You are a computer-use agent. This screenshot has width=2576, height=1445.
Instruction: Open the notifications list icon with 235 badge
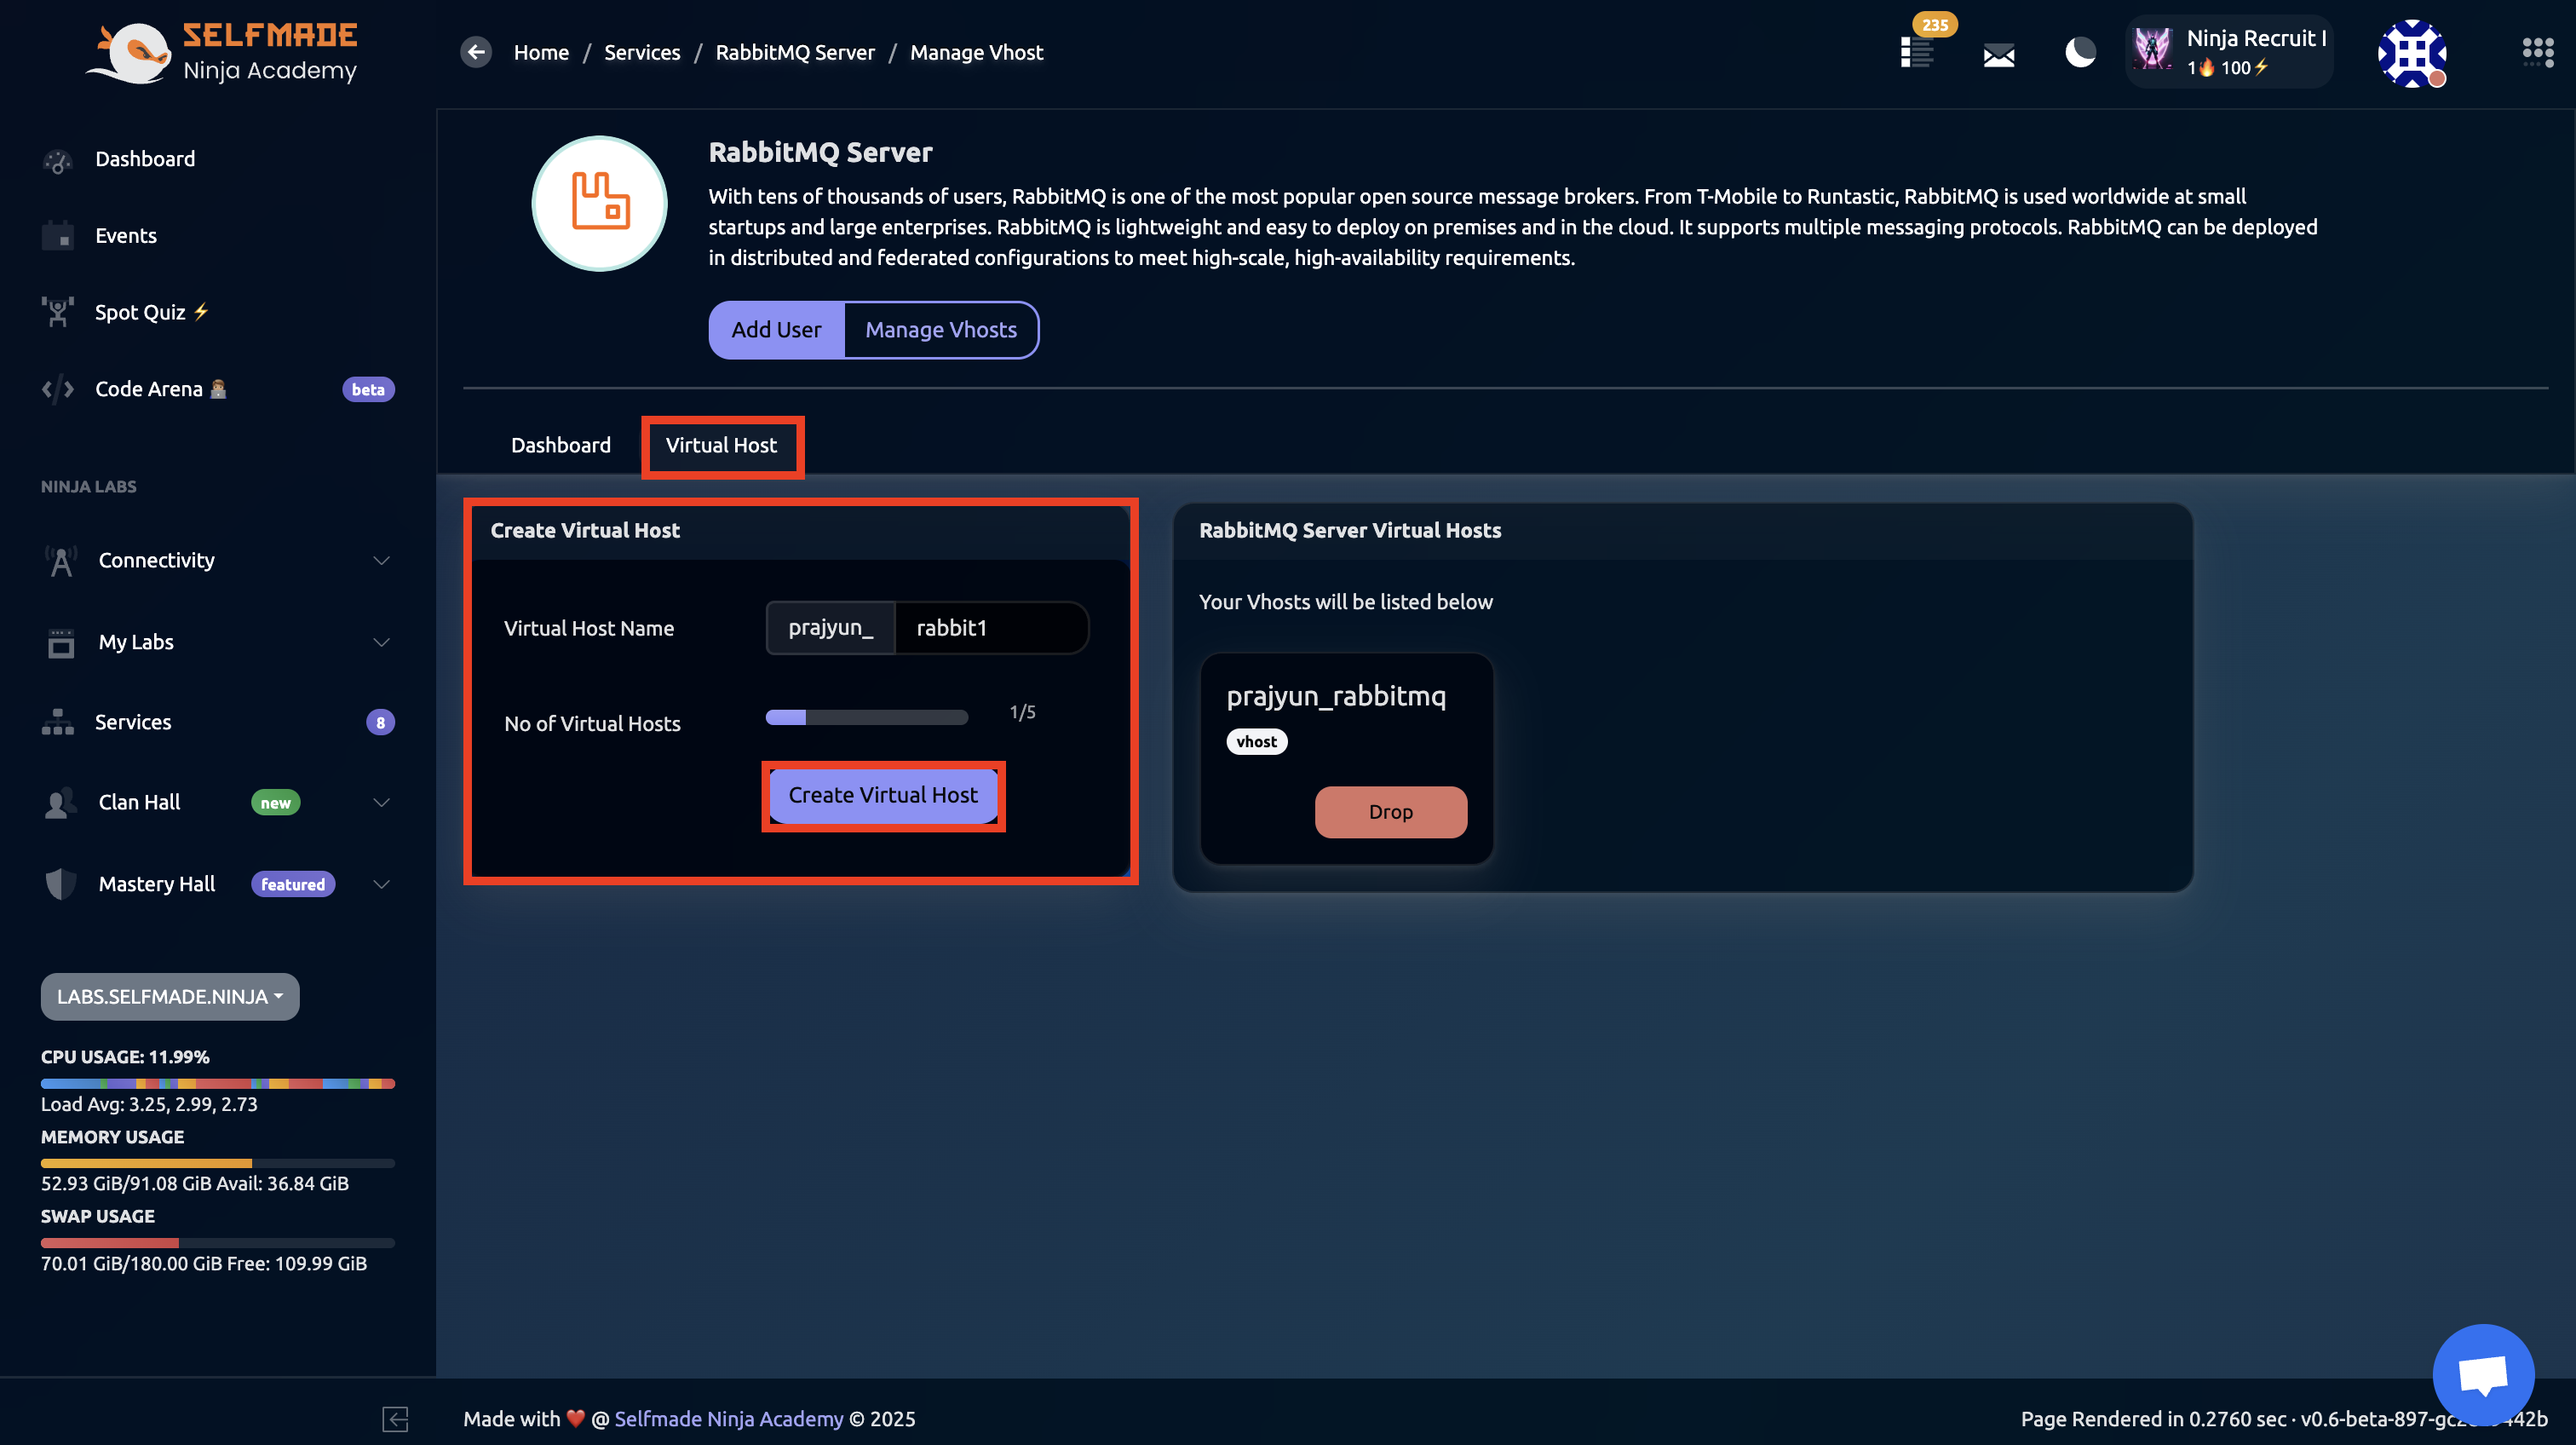coord(1917,52)
